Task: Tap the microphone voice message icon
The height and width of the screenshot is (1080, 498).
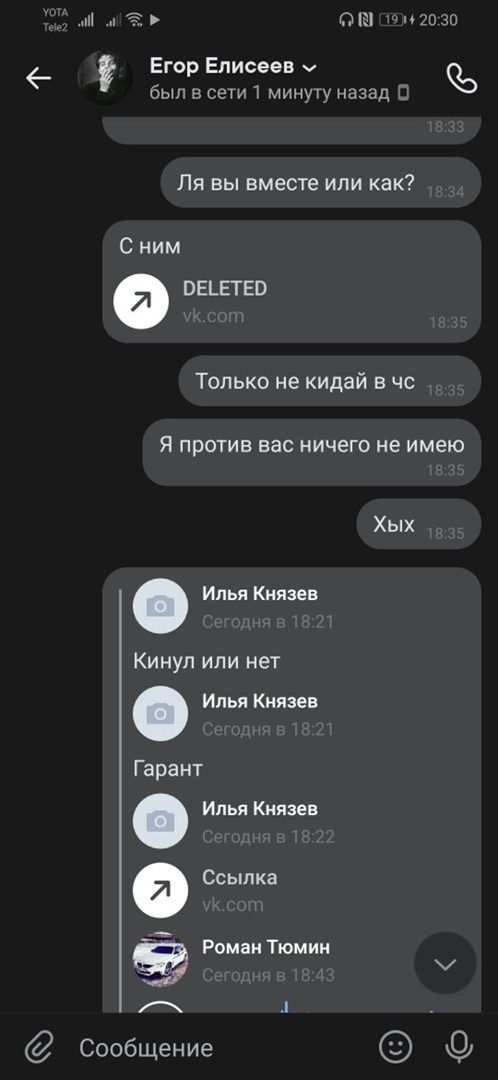Action: point(459,1048)
